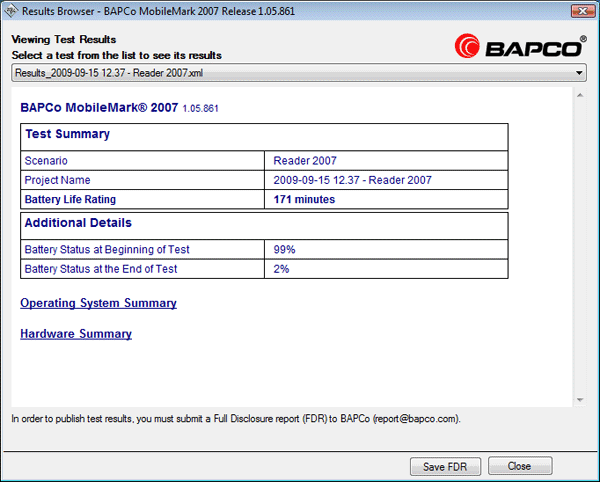
Task: Click 'Select a test from the list' instruction
Action: 116,55
